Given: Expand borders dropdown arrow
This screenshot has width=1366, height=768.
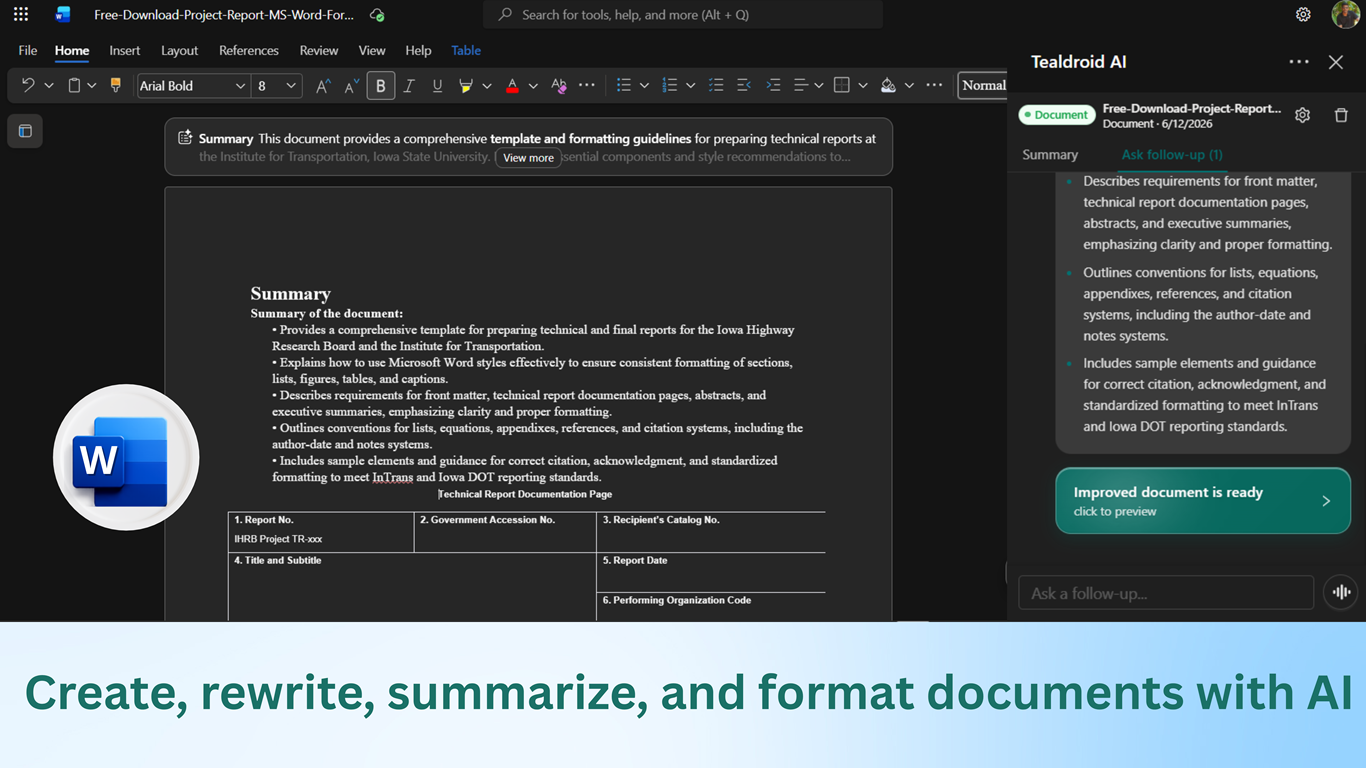Looking at the screenshot, I should coord(863,86).
